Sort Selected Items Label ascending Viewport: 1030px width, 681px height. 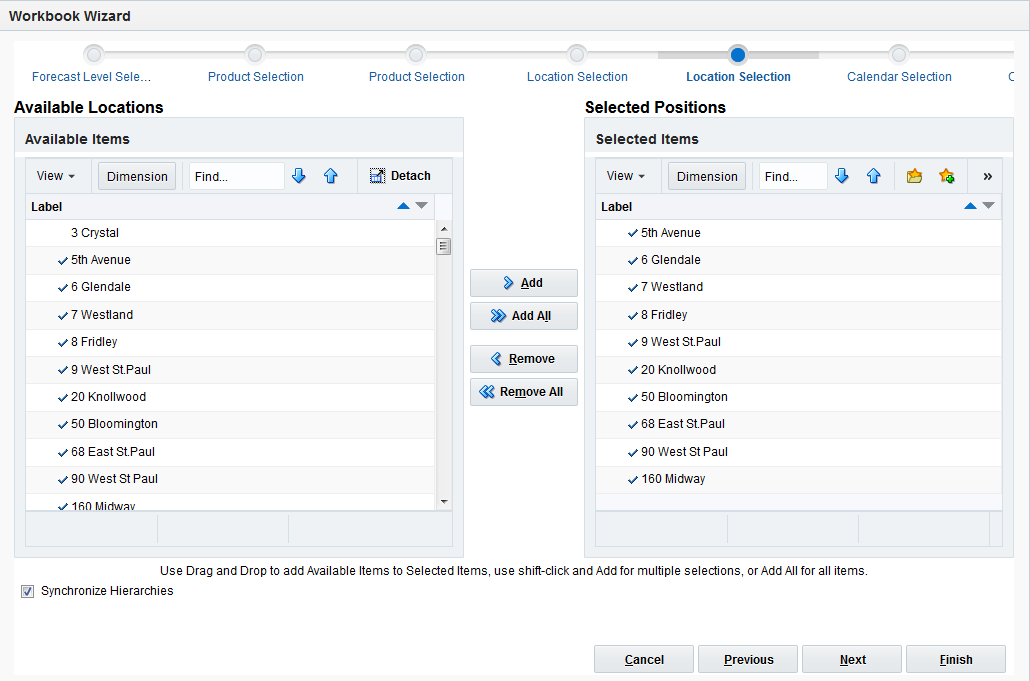[970, 206]
